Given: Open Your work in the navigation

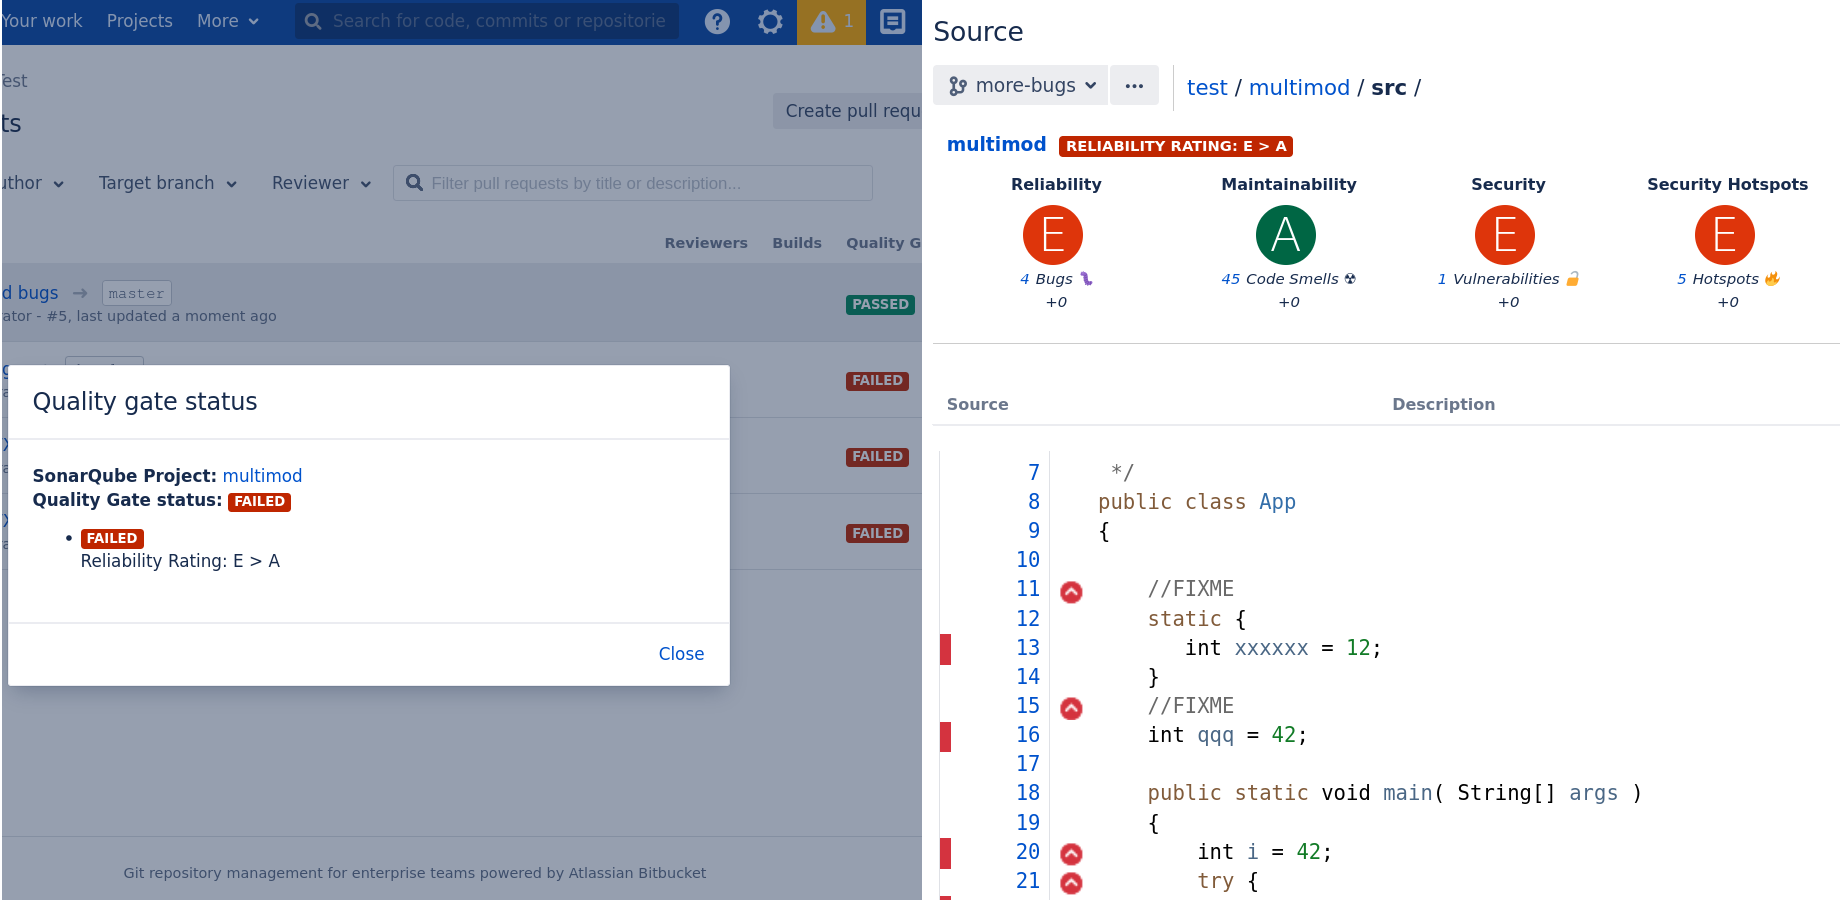Looking at the screenshot, I should tap(42, 21).
